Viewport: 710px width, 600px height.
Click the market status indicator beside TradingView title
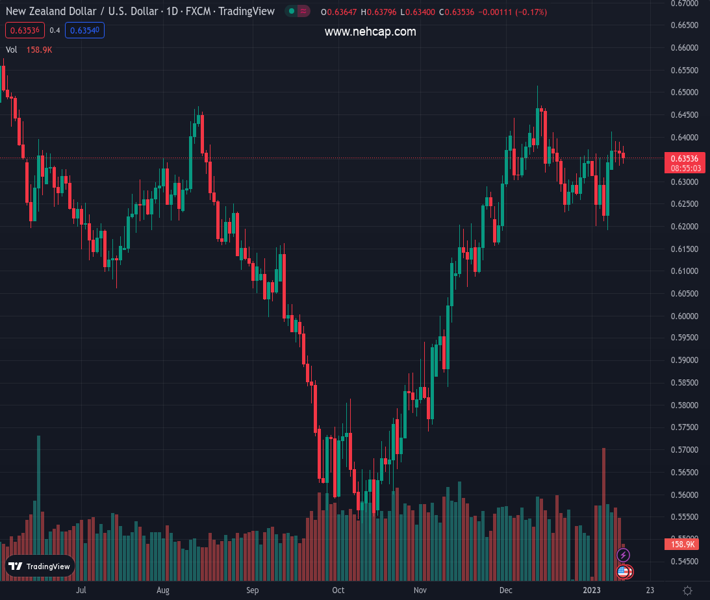pos(291,11)
